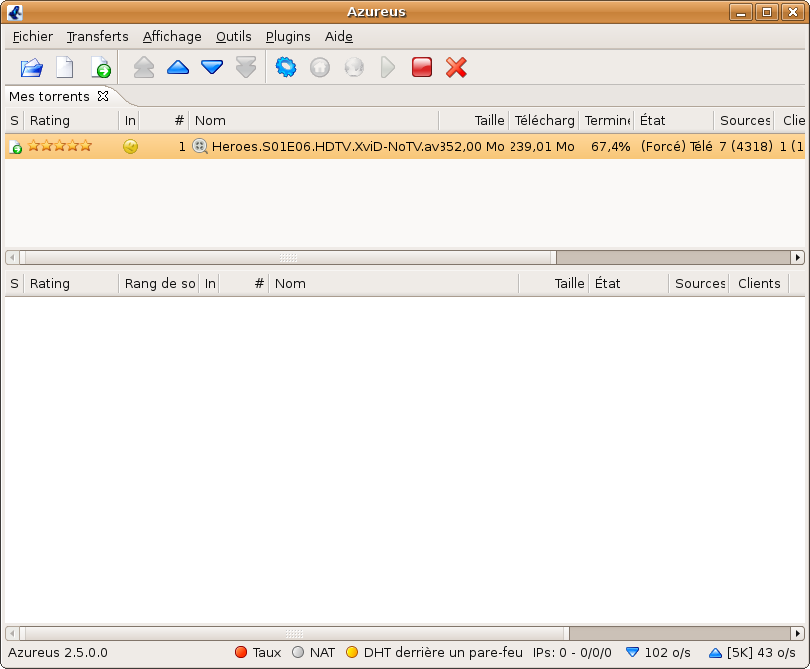The image size is (810, 669).
Task: Move torrent to top with grey double-up arrow
Action: coord(144,68)
